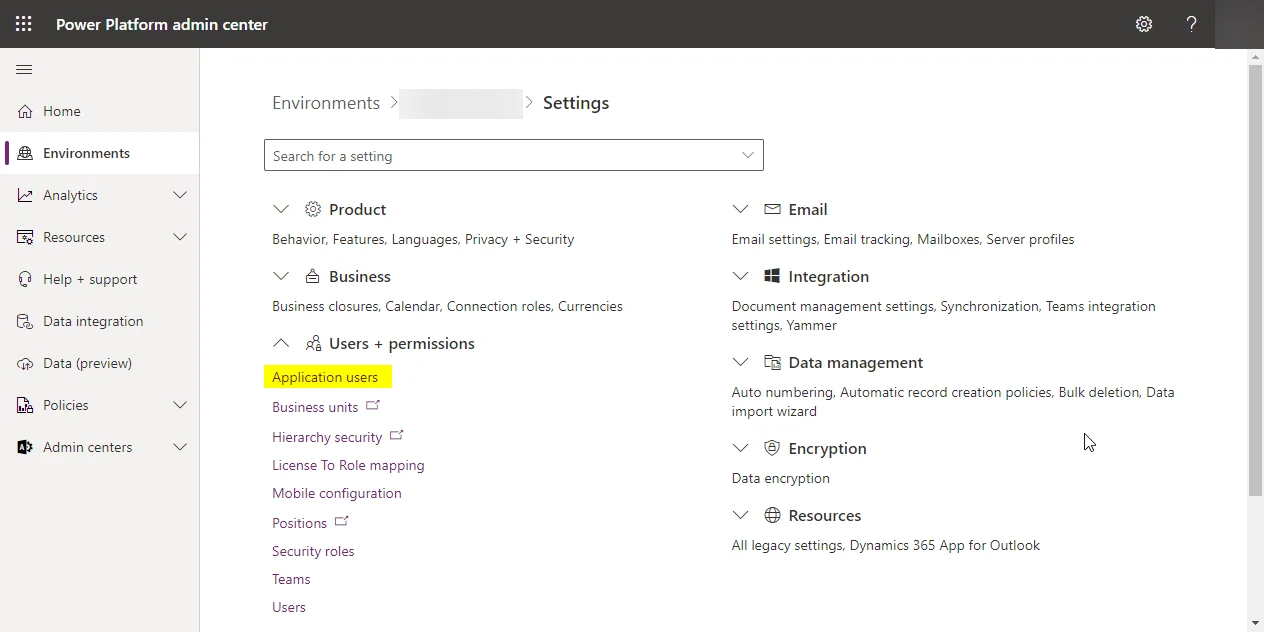This screenshot has height=632, width=1264.
Task: Select Environments in the sidebar
Action: tap(100, 153)
